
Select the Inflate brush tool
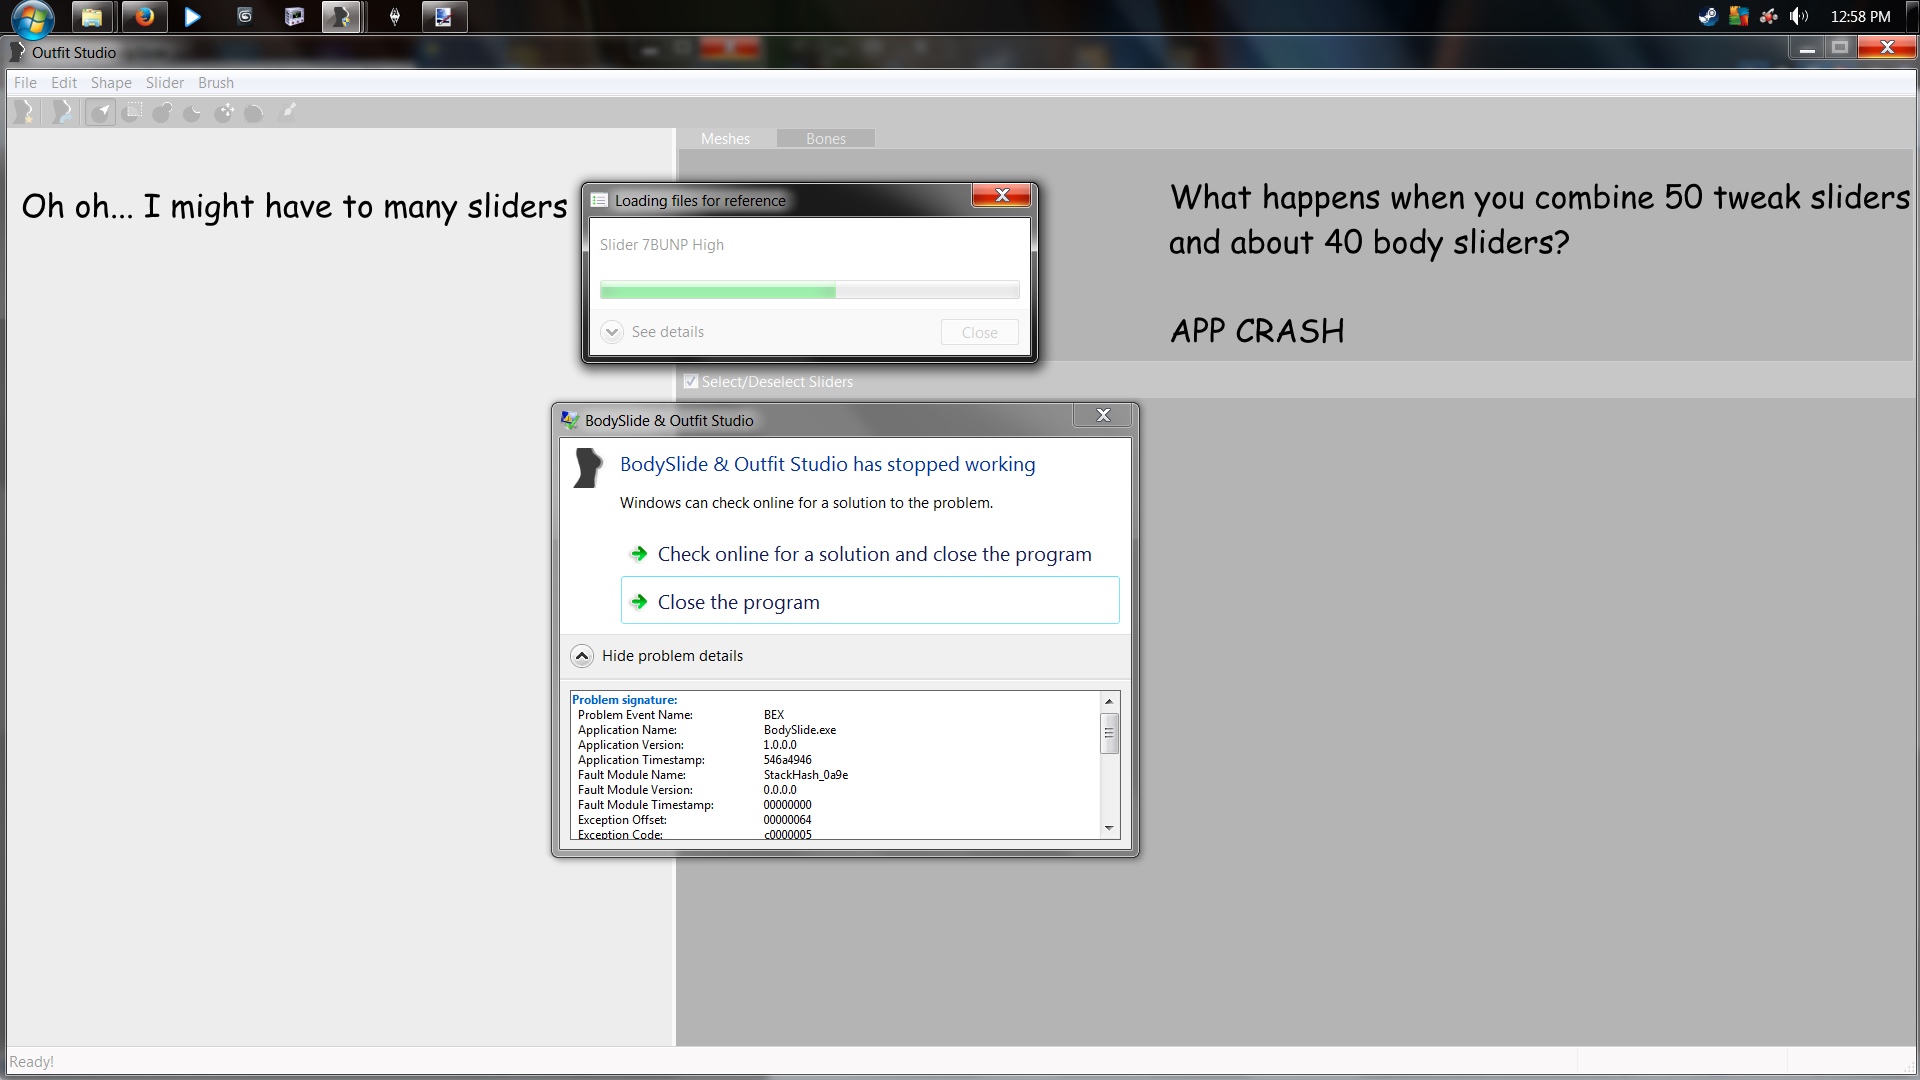[162, 112]
